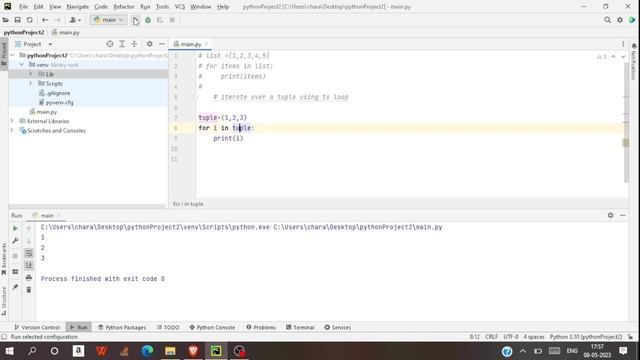640x360 pixels.
Task: Open the Refactor menu
Action: point(124,7)
